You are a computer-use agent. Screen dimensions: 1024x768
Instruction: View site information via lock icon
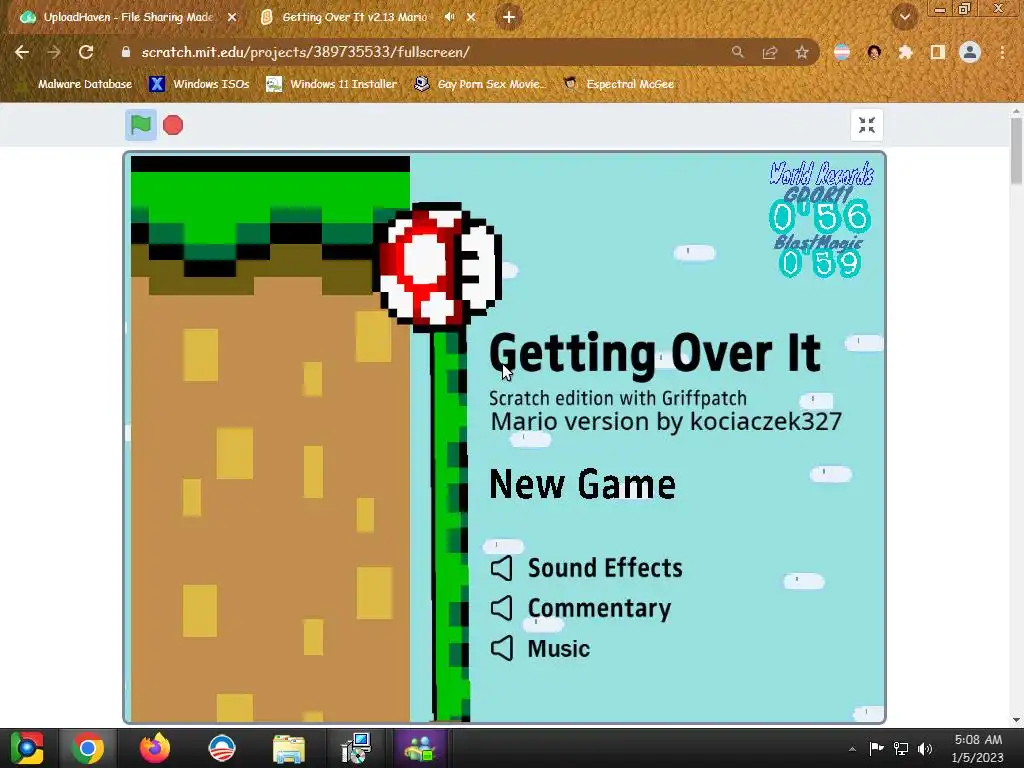click(125, 52)
